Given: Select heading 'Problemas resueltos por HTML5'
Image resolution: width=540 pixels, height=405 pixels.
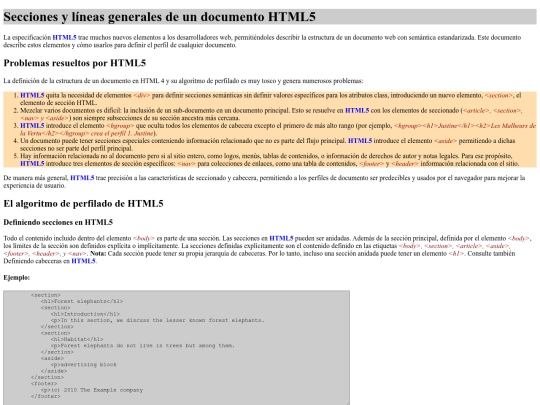Looking at the screenshot, I should point(75,63).
